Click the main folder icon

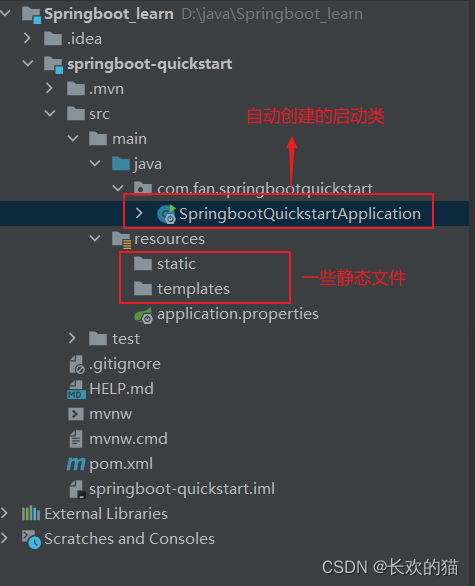[x=98, y=139]
